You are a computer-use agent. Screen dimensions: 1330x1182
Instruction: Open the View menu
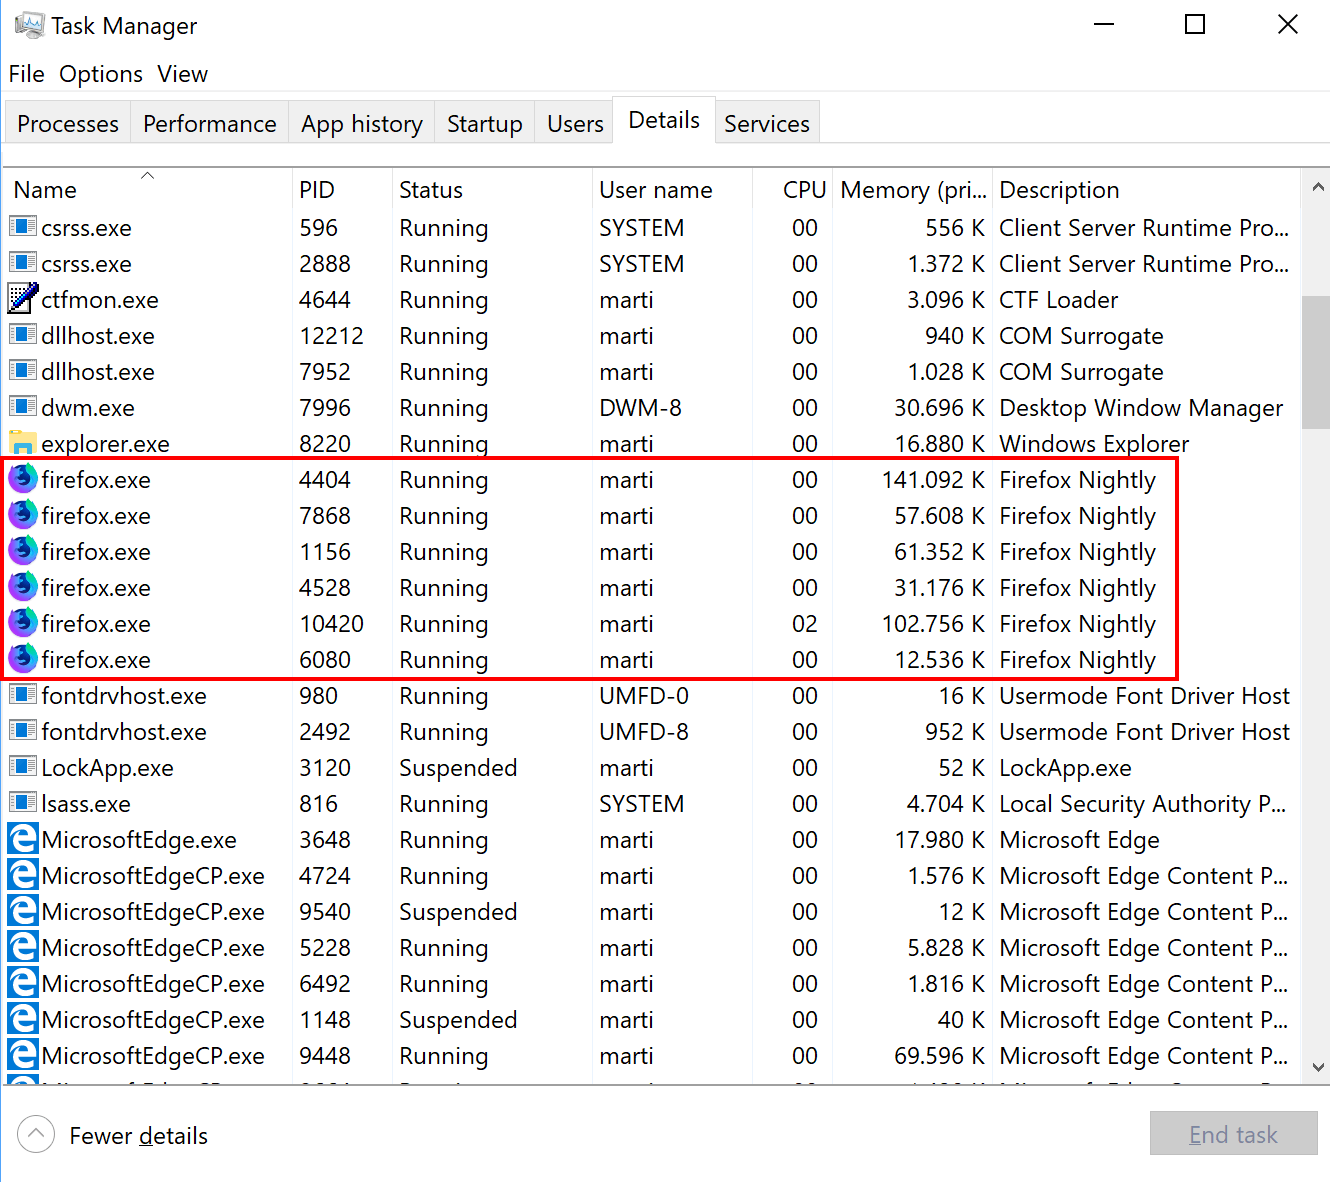pos(183,74)
